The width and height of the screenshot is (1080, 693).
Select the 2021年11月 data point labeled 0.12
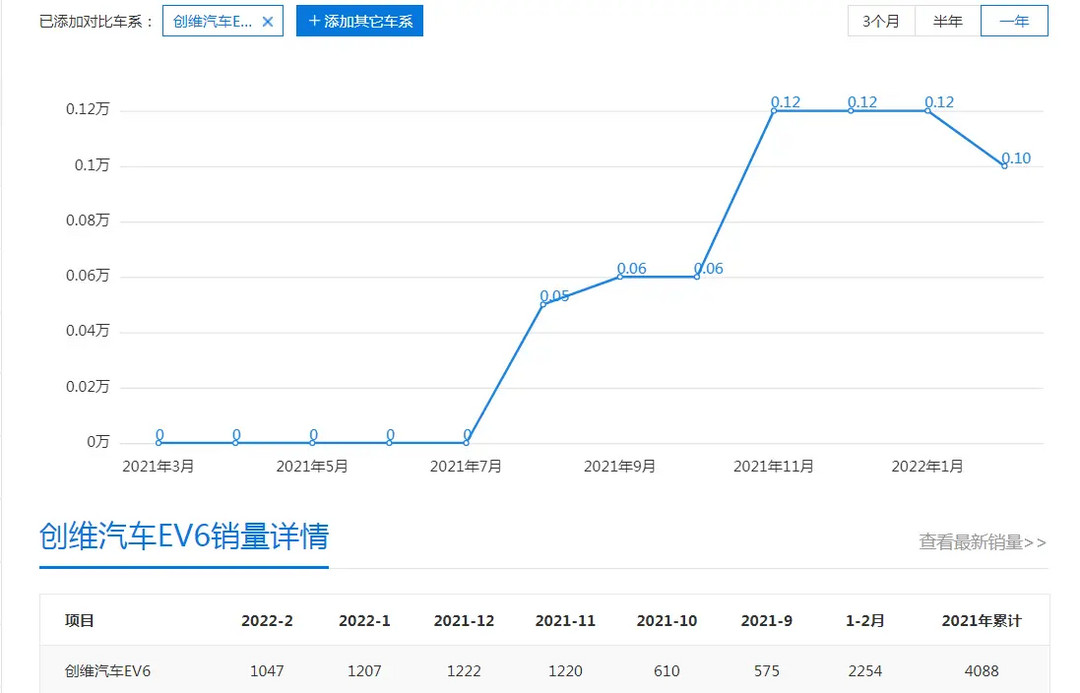pyautogui.click(x=774, y=110)
